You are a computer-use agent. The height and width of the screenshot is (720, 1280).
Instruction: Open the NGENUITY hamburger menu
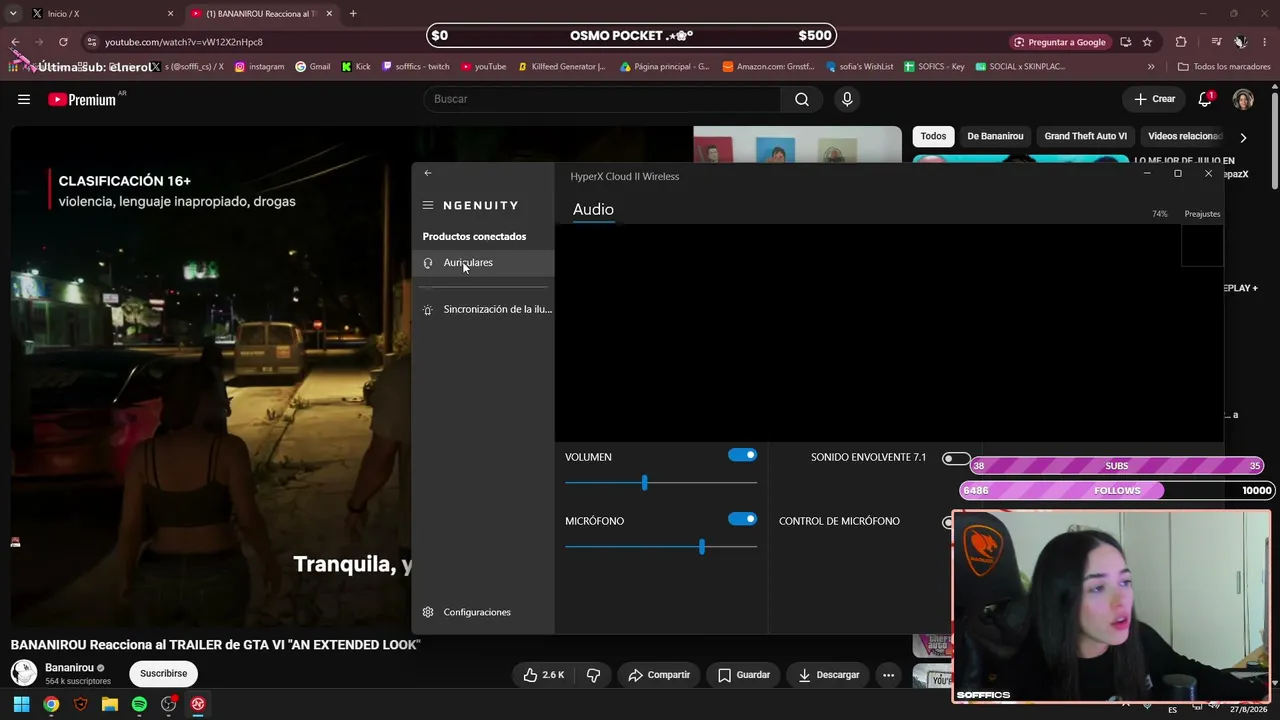pos(428,205)
